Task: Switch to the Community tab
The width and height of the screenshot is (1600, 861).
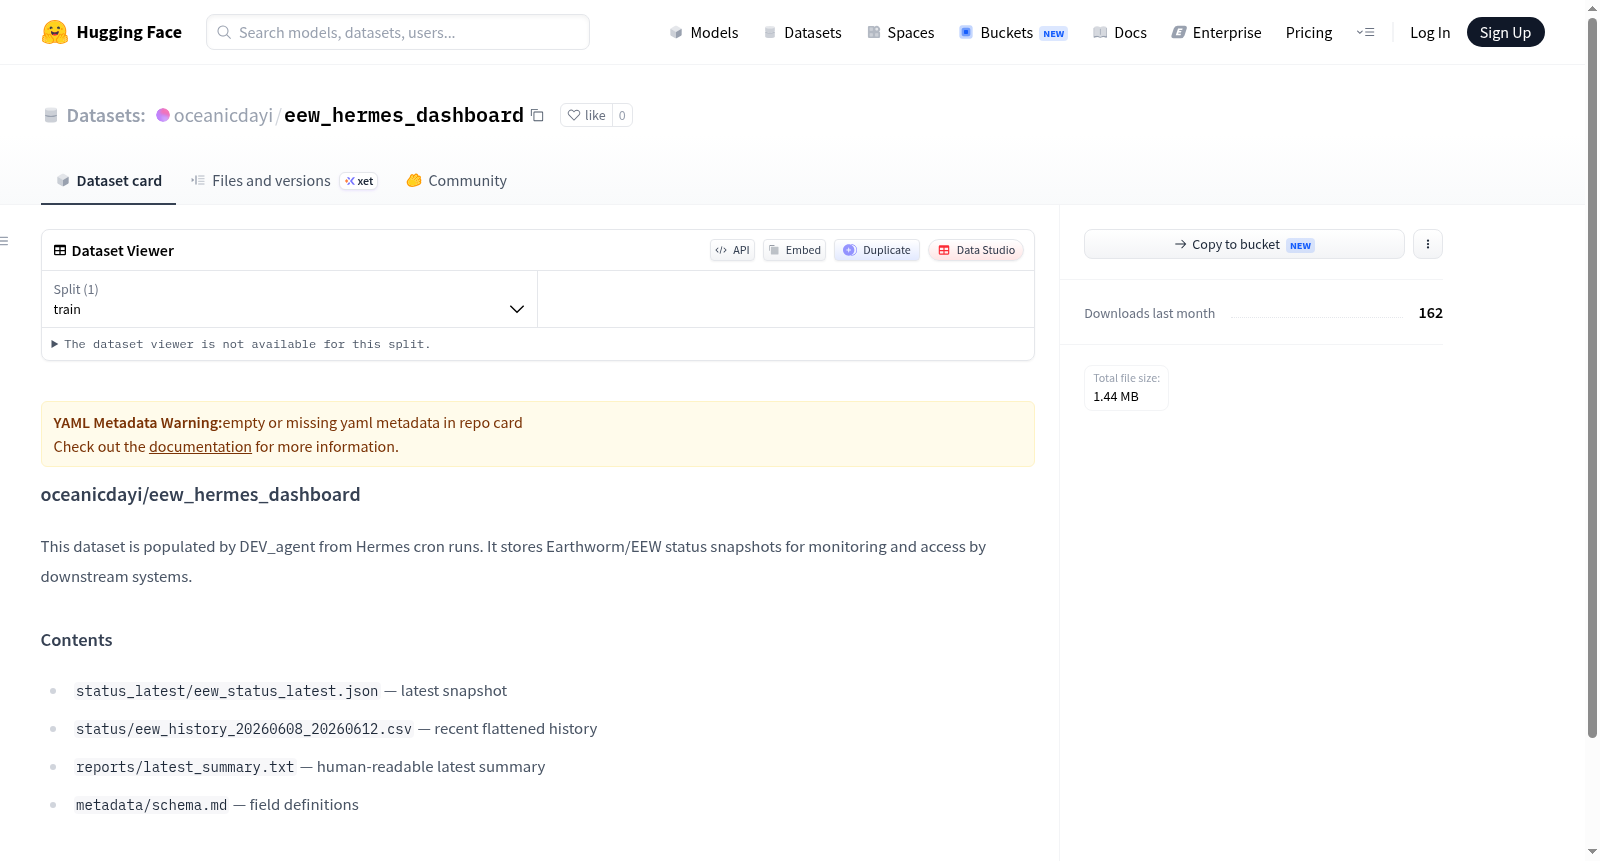Action: pyautogui.click(x=456, y=181)
